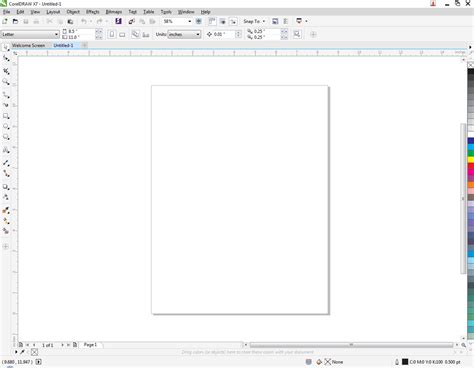474x368 pixels.
Task: Select the Crop tool
Action: (6, 71)
